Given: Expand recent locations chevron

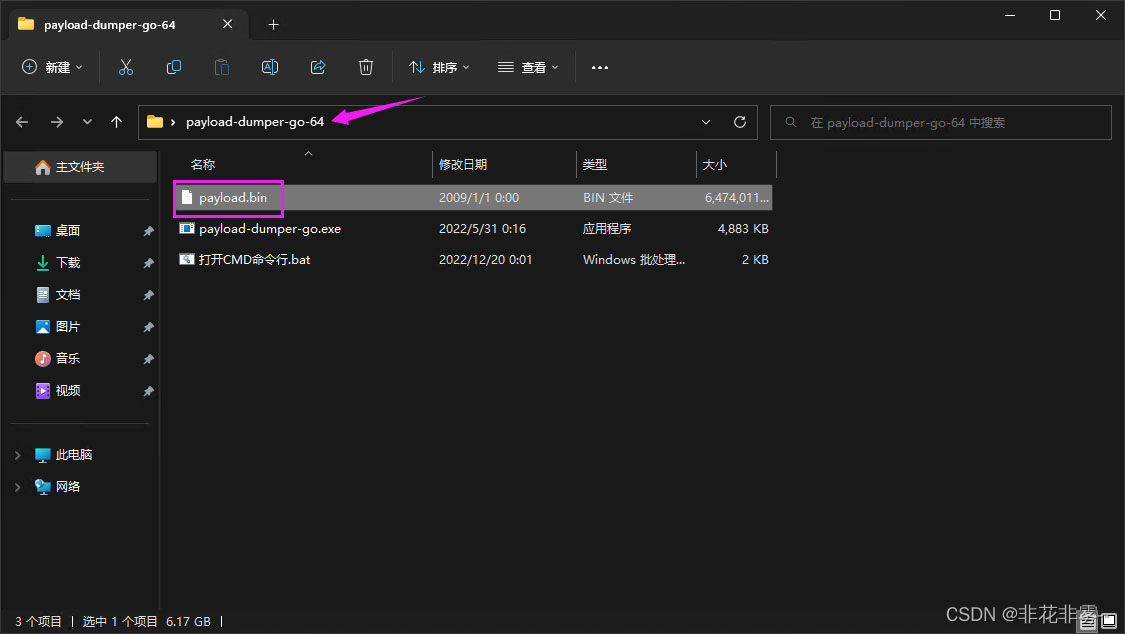Looking at the screenshot, I should coord(88,122).
